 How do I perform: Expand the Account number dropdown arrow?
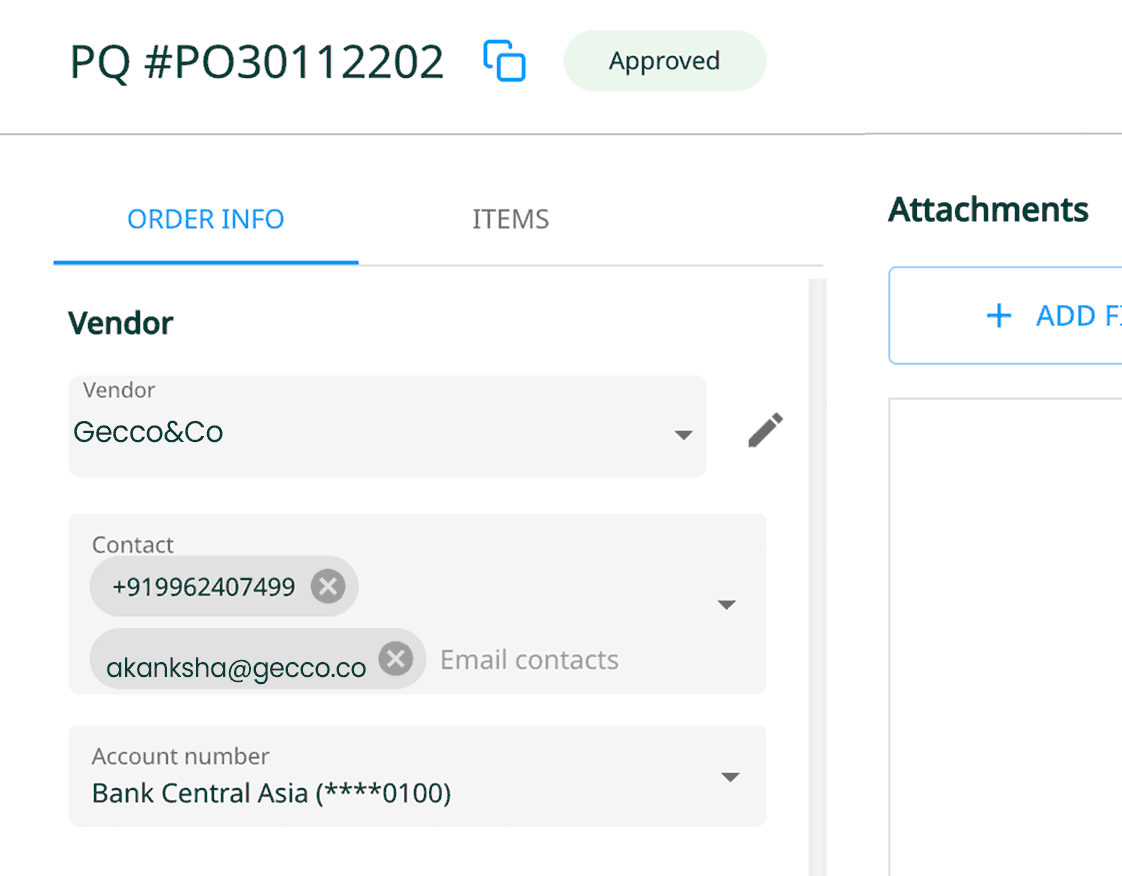(x=730, y=777)
